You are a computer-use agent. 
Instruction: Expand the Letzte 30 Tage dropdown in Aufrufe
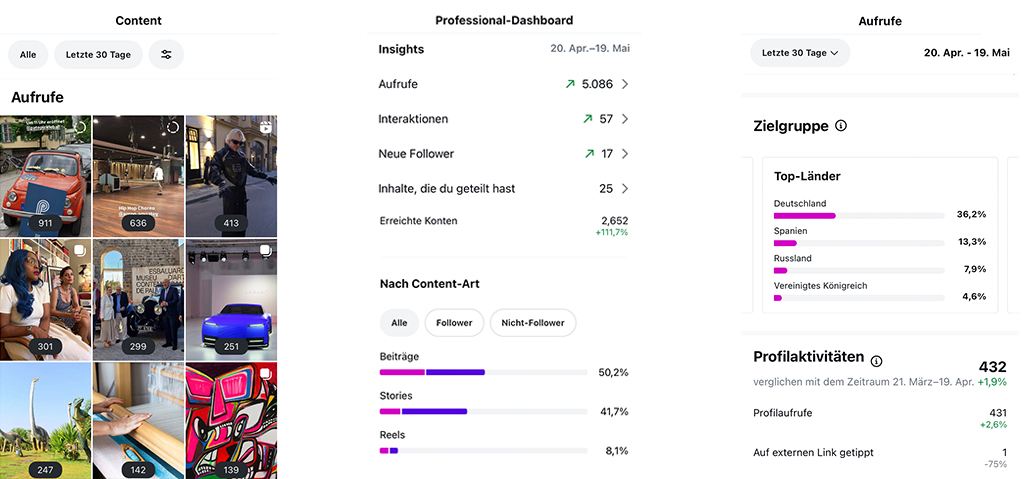point(799,53)
